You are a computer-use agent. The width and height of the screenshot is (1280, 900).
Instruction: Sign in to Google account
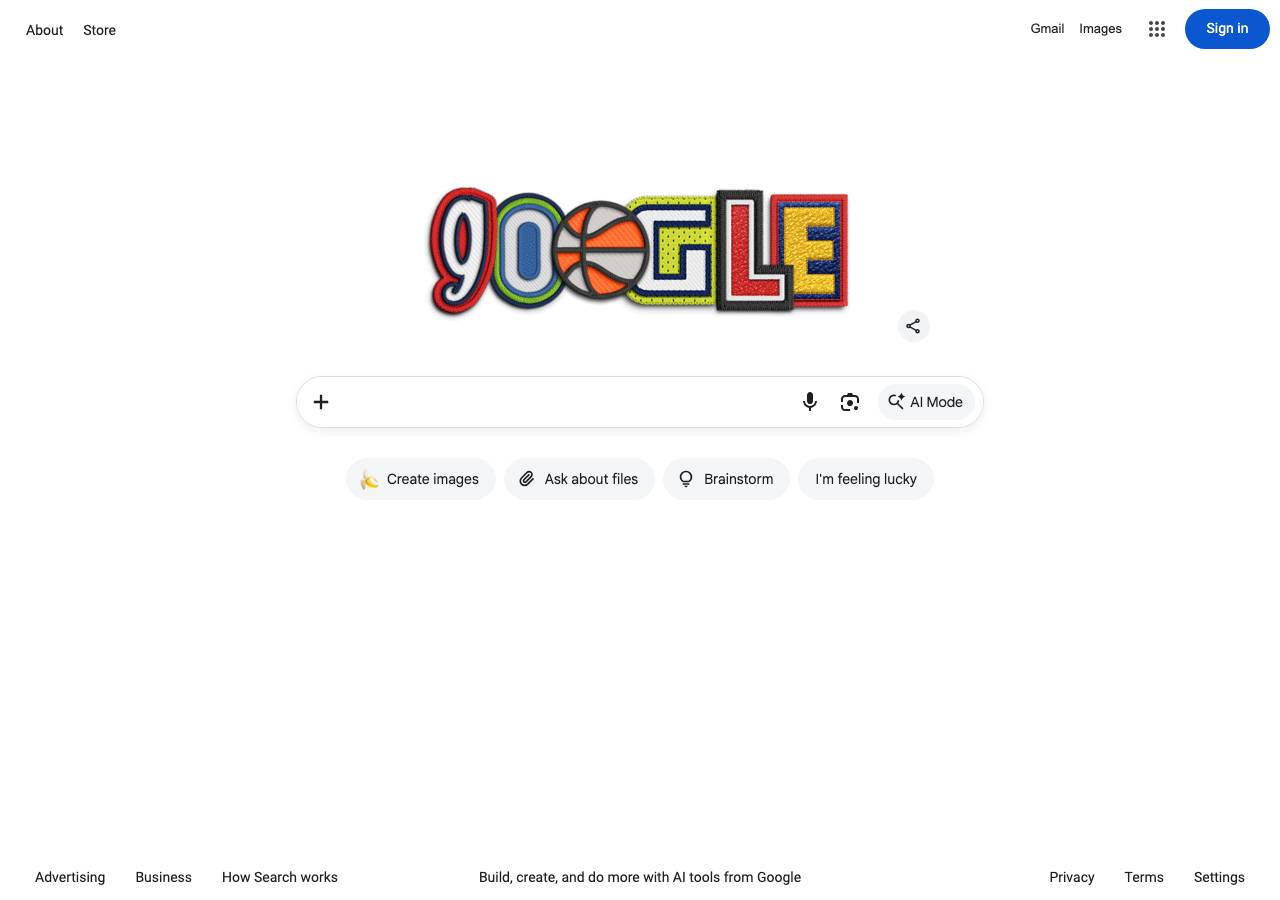point(1227,29)
